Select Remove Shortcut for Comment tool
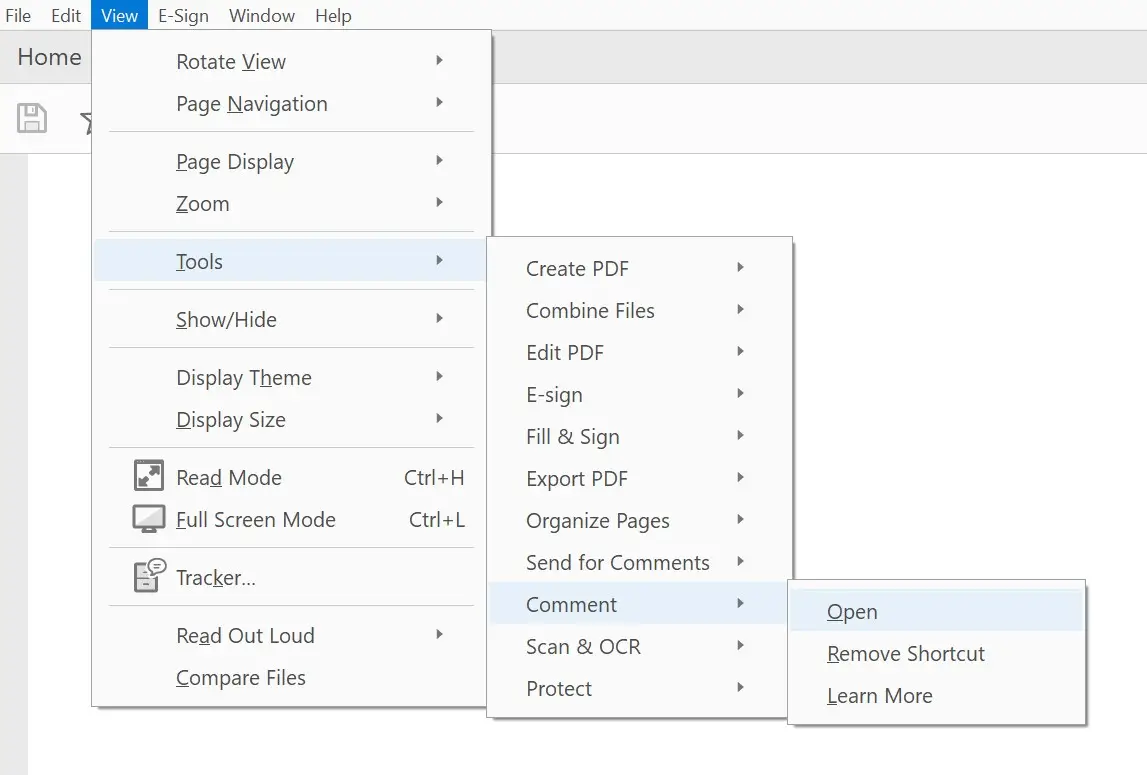 tap(906, 654)
